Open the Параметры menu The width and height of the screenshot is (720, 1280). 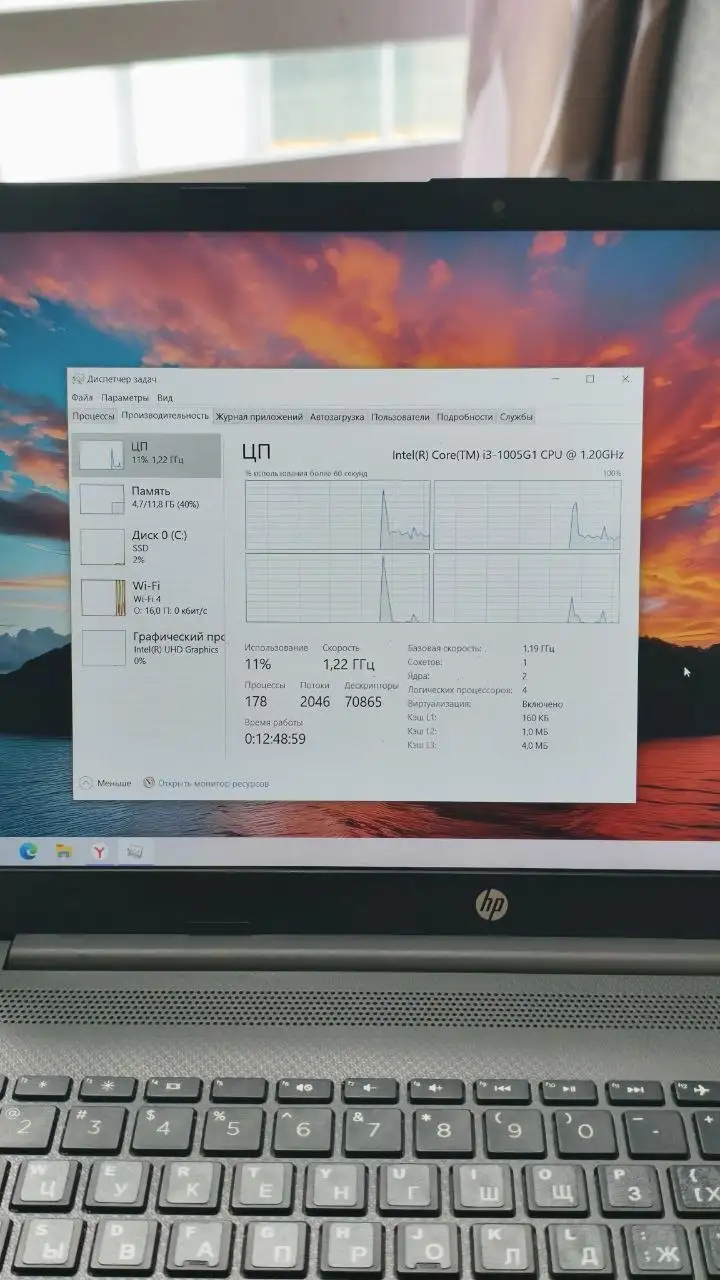[x=125, y=398]
